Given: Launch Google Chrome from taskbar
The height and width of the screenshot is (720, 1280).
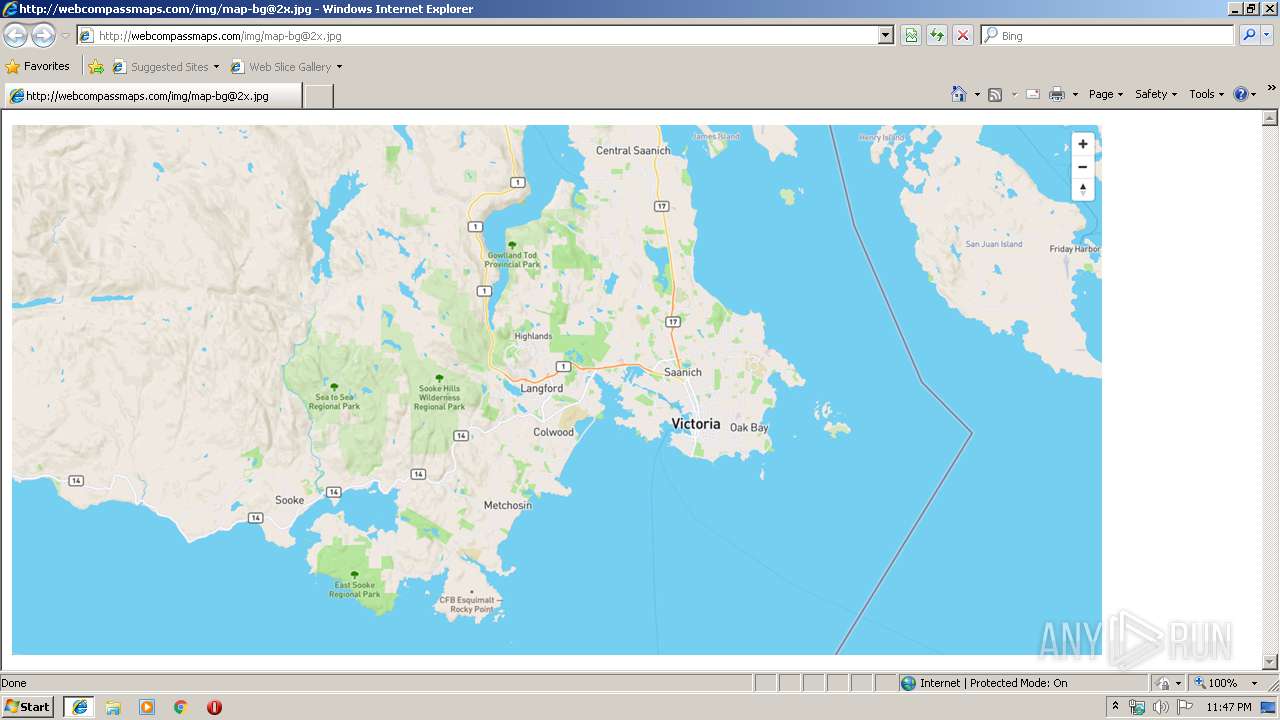Looking at the screenshot, I should (181, 707).
